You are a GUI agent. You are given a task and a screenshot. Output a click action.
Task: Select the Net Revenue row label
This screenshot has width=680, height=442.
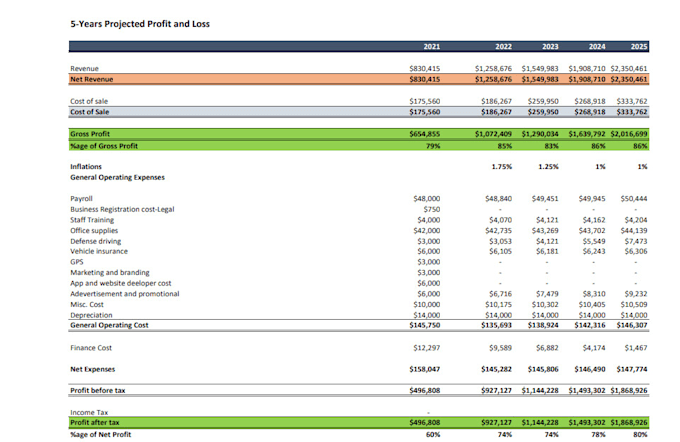(x=92, y=79)
